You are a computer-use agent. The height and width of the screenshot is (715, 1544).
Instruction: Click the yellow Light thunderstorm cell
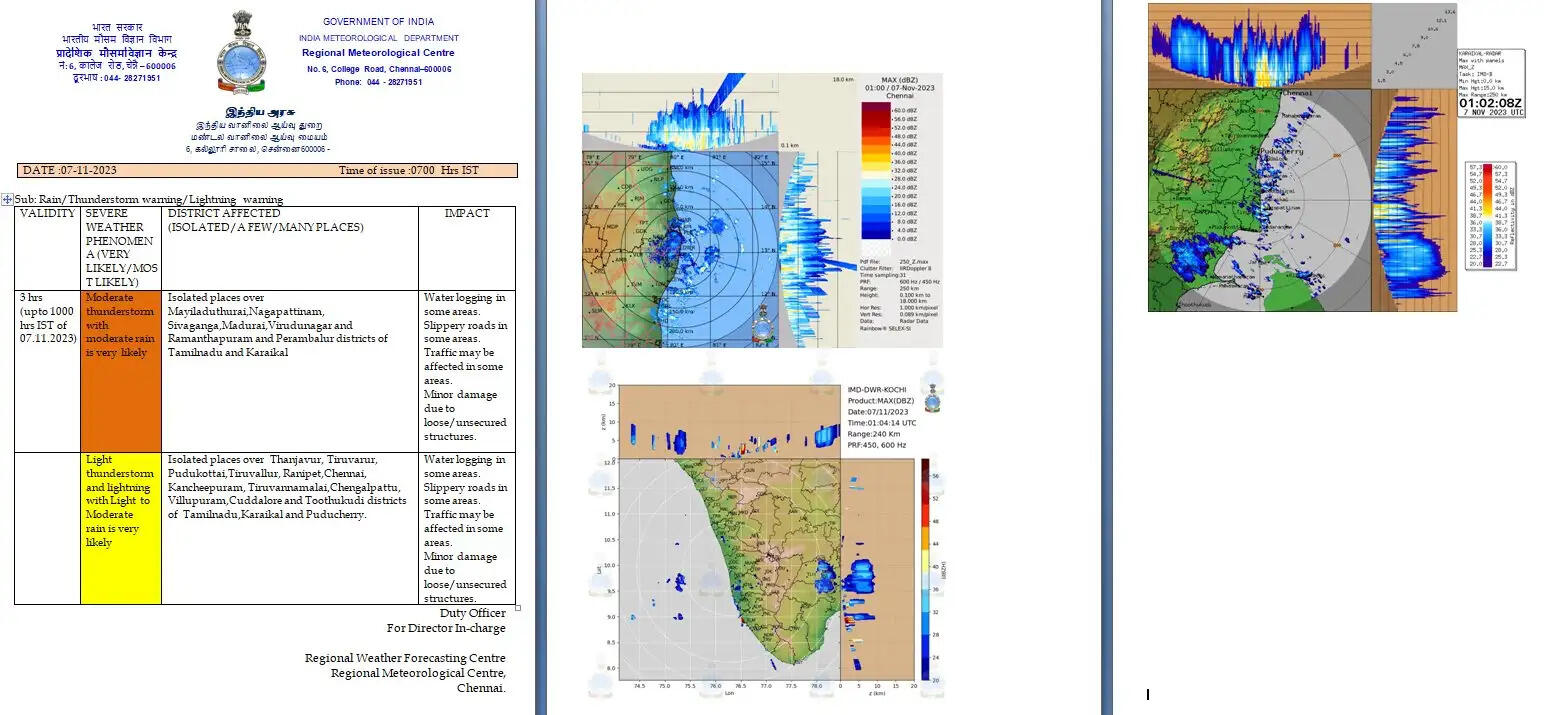(120, 528)
